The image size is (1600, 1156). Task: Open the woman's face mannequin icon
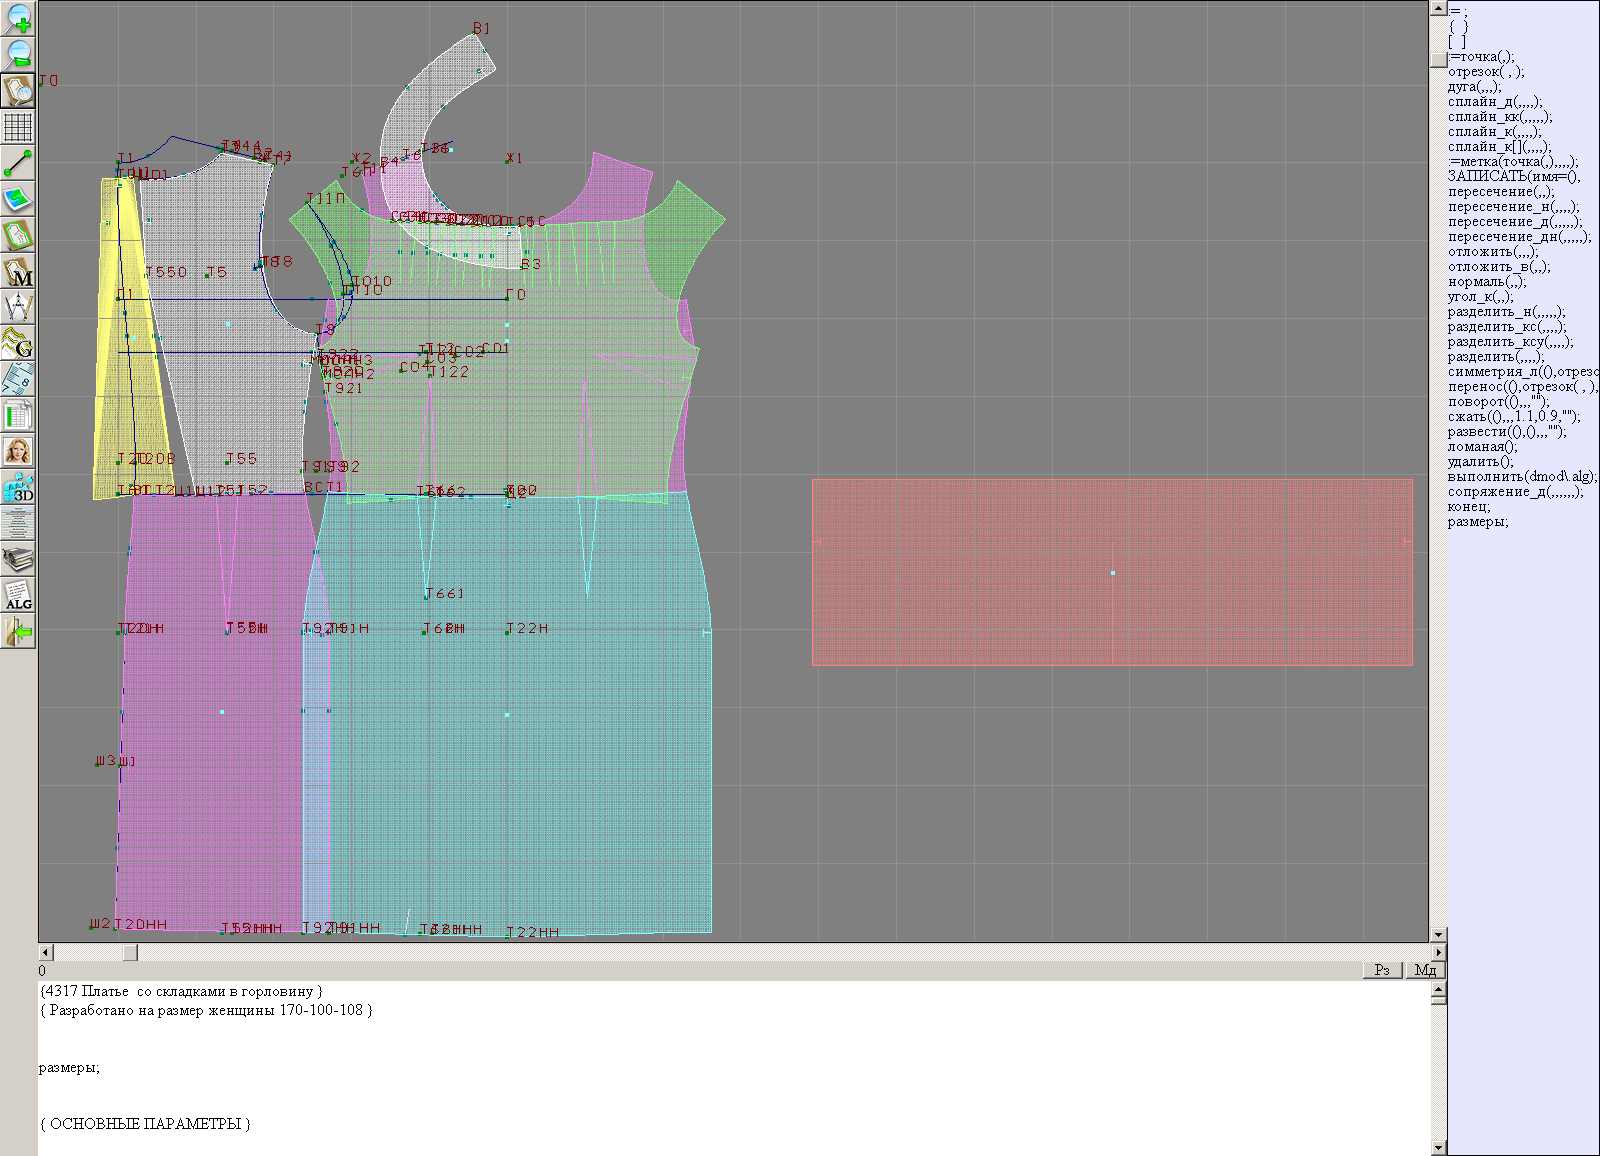pyautogui.click(x=18, y=451)
